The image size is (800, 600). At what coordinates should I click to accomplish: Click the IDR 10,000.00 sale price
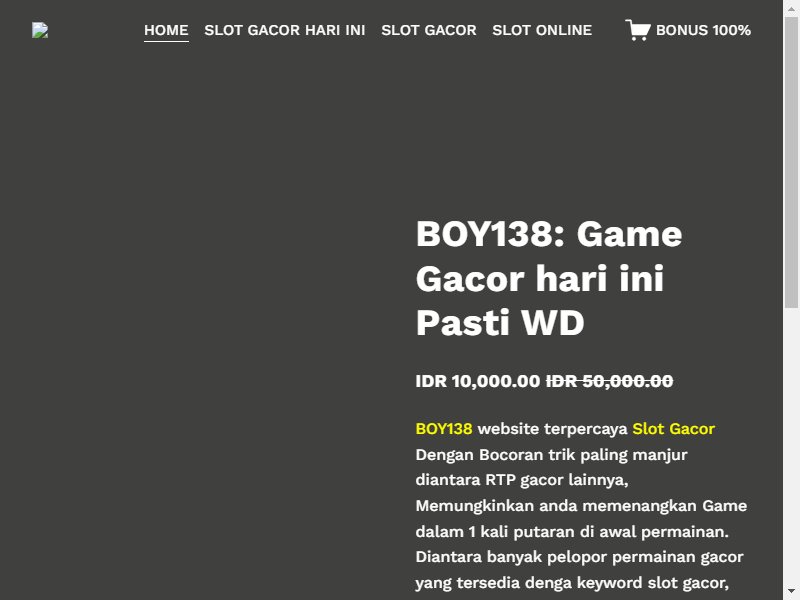pos(478,381)
